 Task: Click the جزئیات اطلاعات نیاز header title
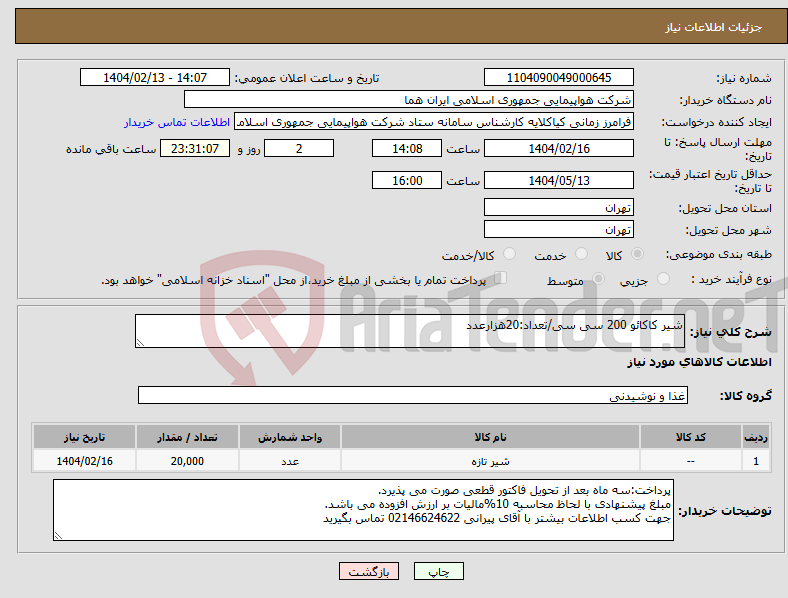tap(714, 27)
